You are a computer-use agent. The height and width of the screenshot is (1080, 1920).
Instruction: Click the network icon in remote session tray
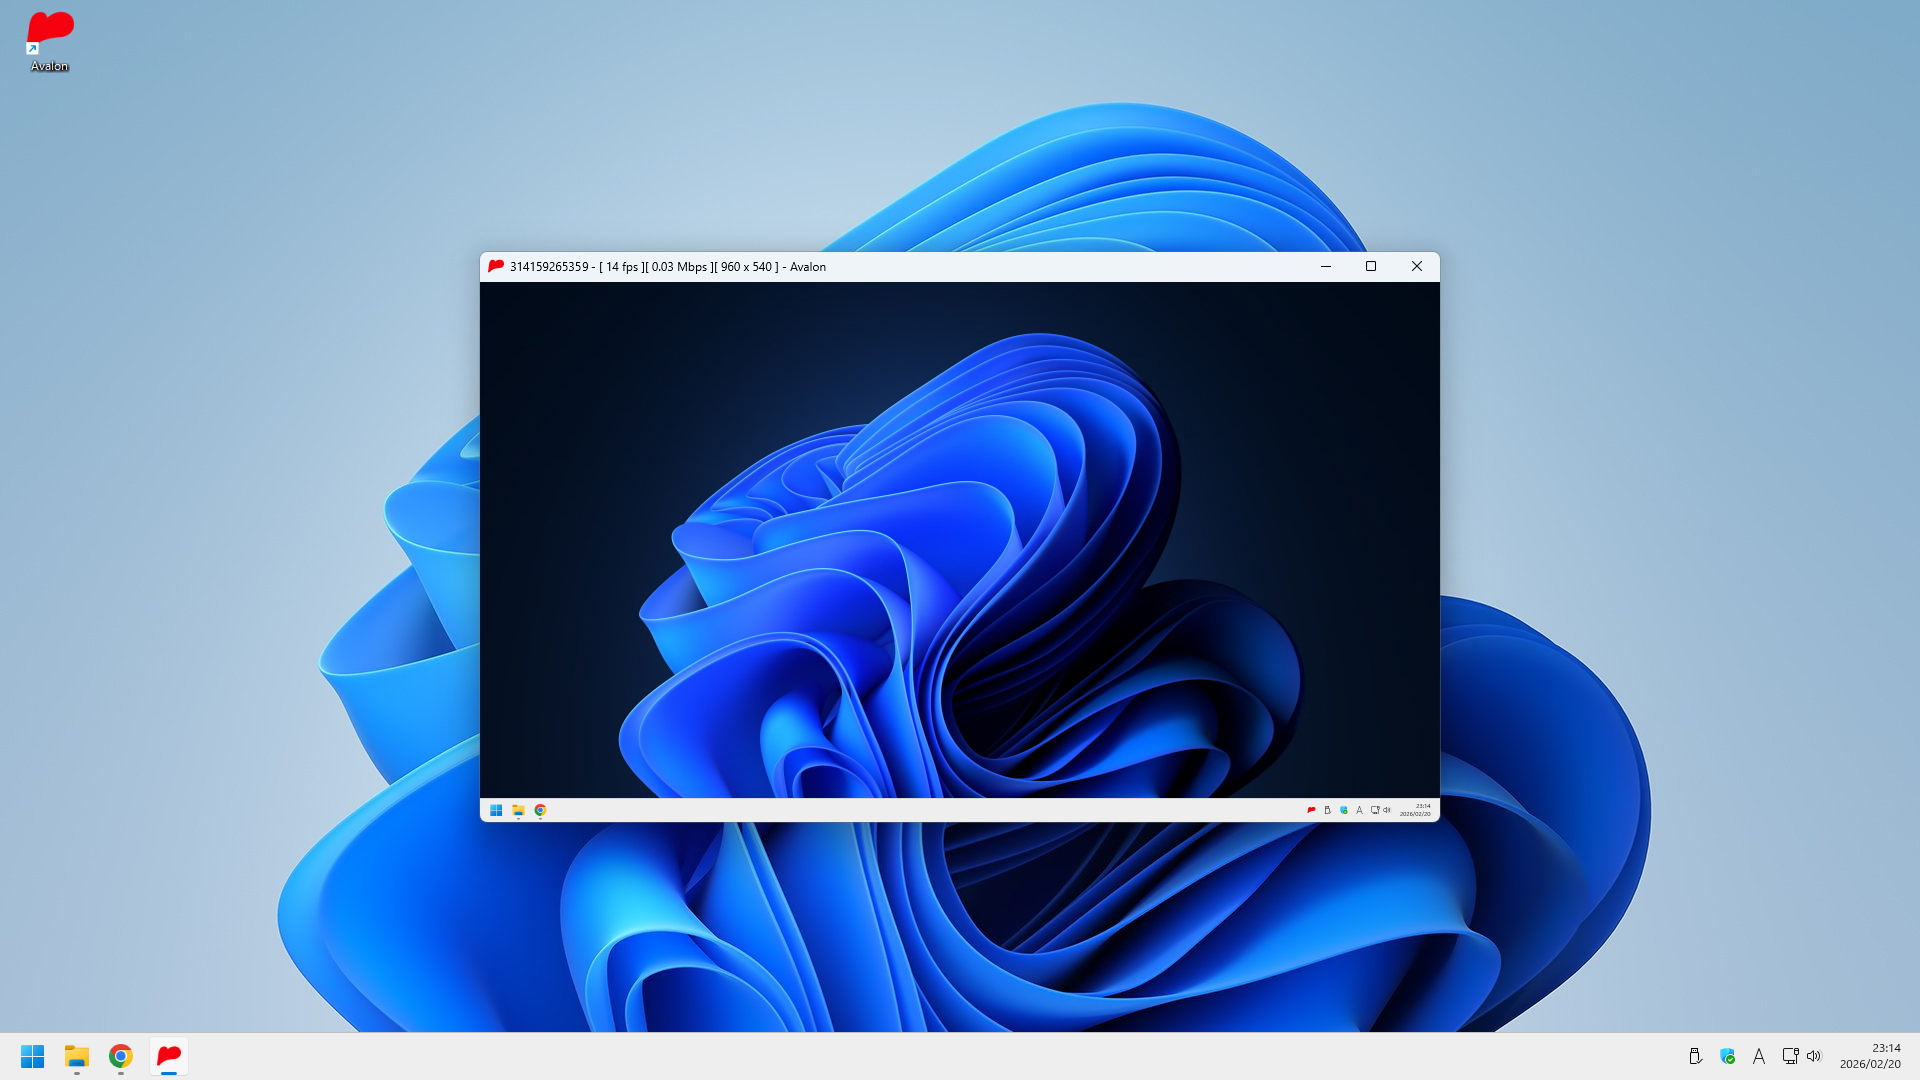[x=1375, y=810]
